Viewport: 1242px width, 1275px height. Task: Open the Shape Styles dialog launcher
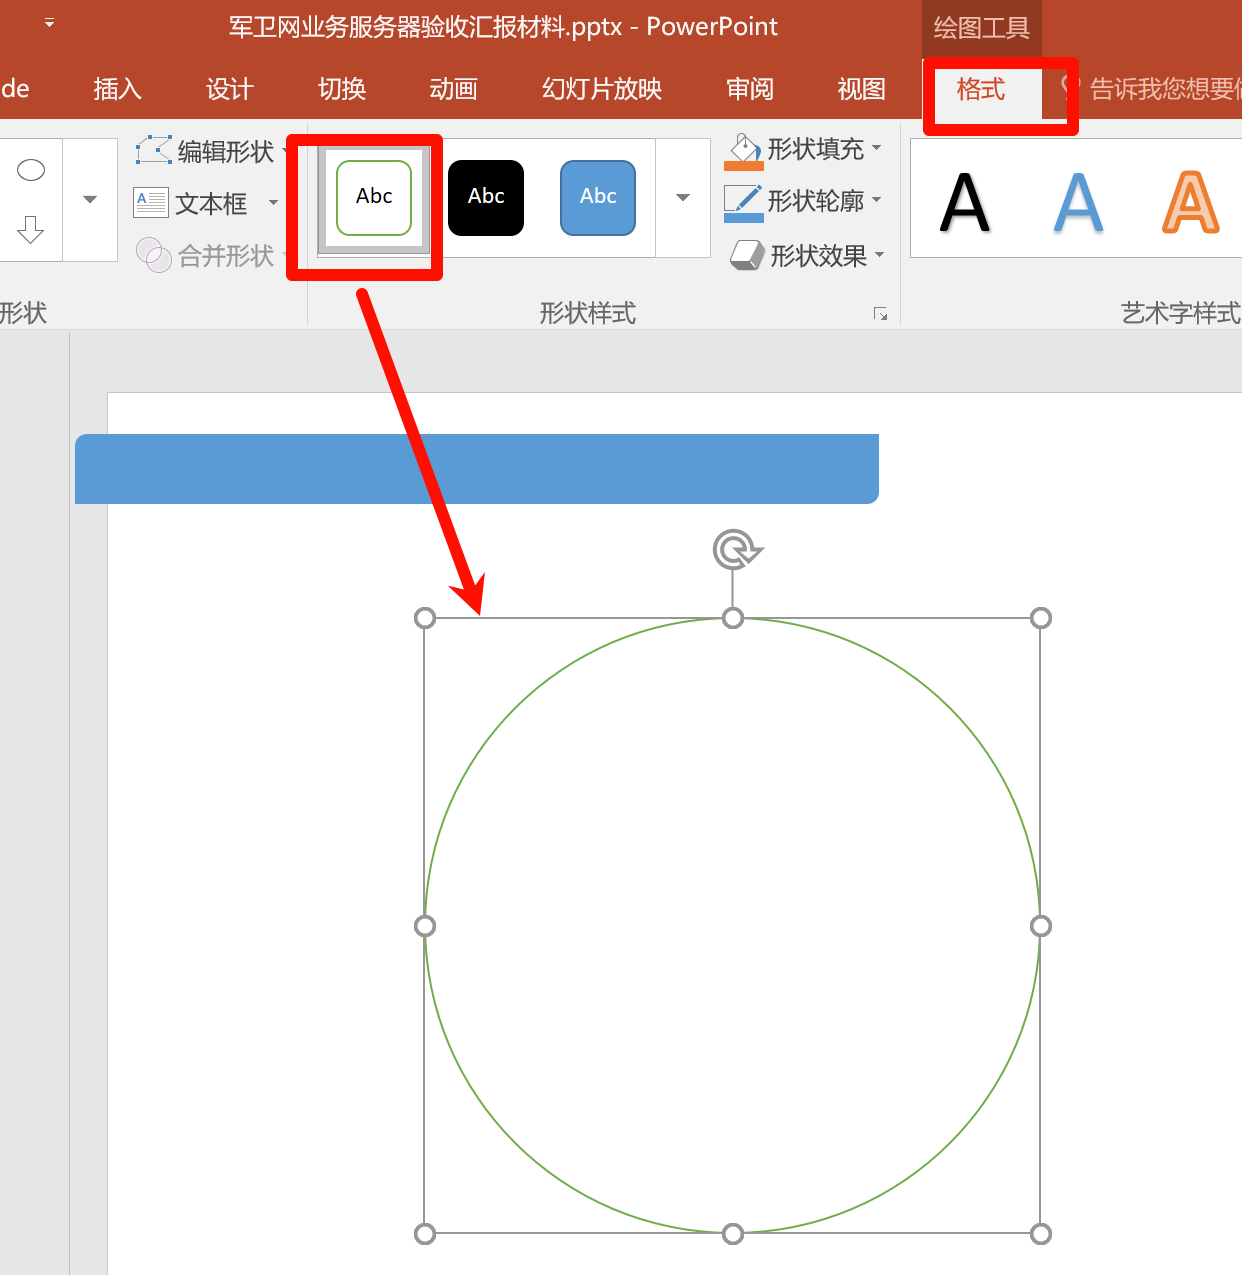coord(880,314)
